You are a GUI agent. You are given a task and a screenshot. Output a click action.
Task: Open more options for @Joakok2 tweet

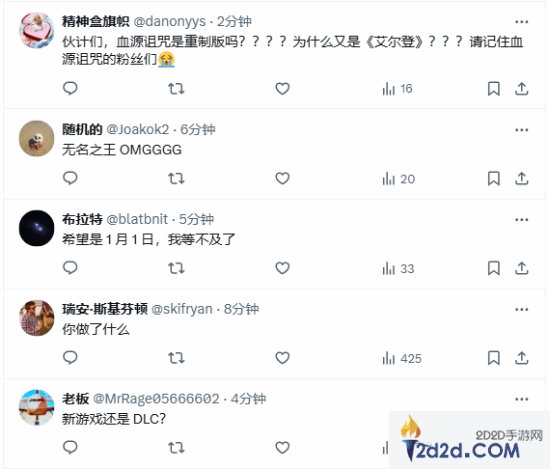pos(522,130)
